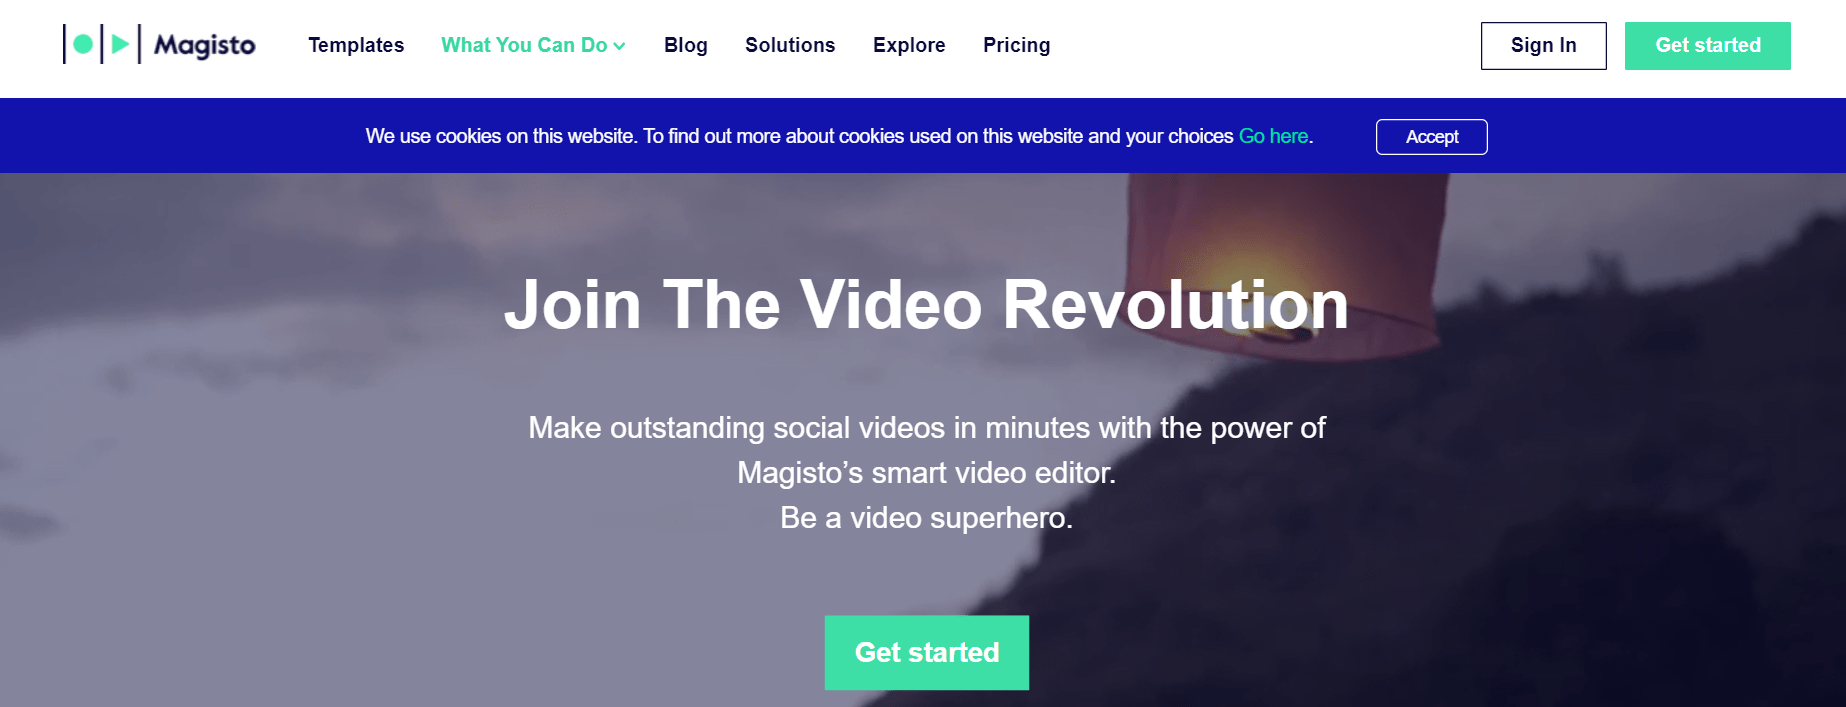
Task: Open the Pricing page
Action: tap(1016, 45)
